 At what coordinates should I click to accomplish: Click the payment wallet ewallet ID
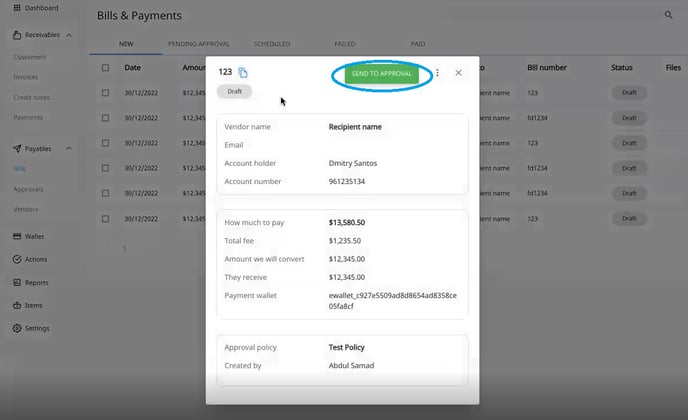(x=393, y=301)
